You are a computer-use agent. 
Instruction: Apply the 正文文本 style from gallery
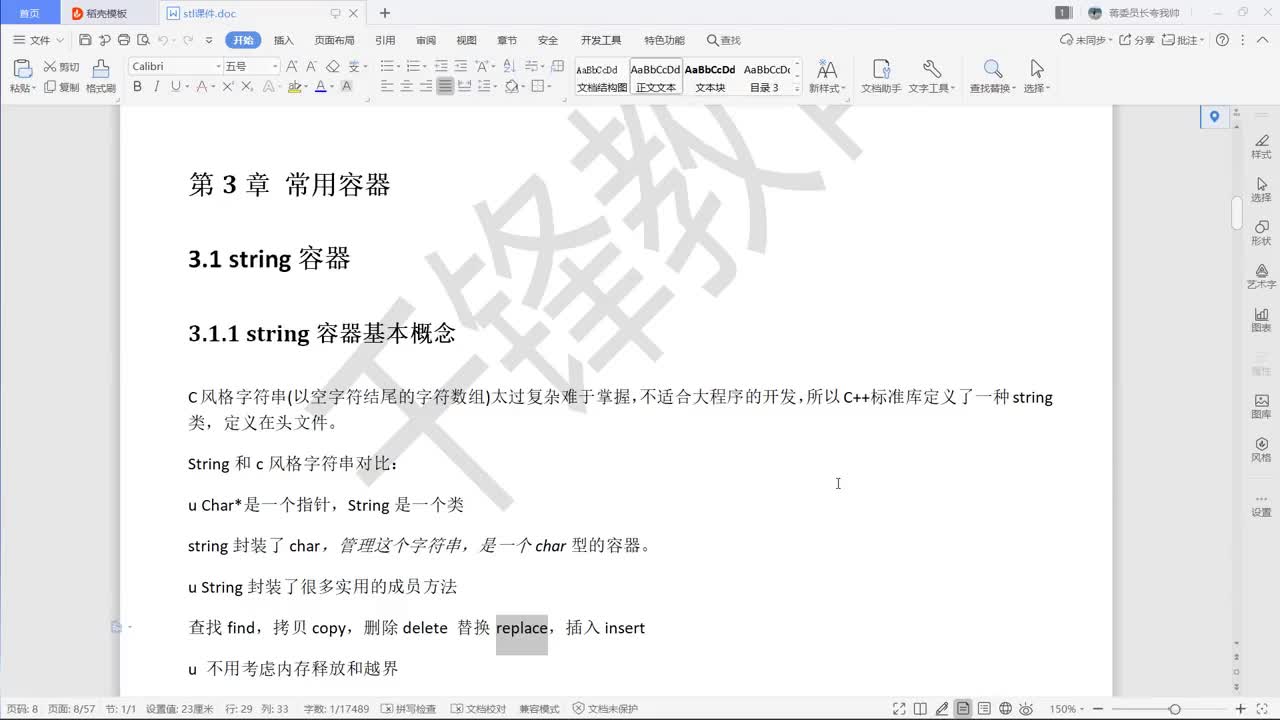pyautogui.click(x=656, y=77)
